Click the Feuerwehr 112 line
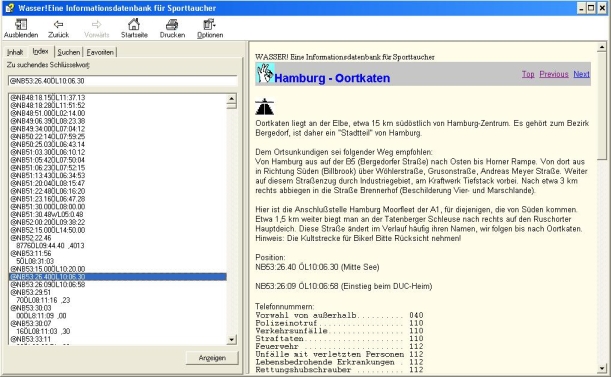 point(339,347)
